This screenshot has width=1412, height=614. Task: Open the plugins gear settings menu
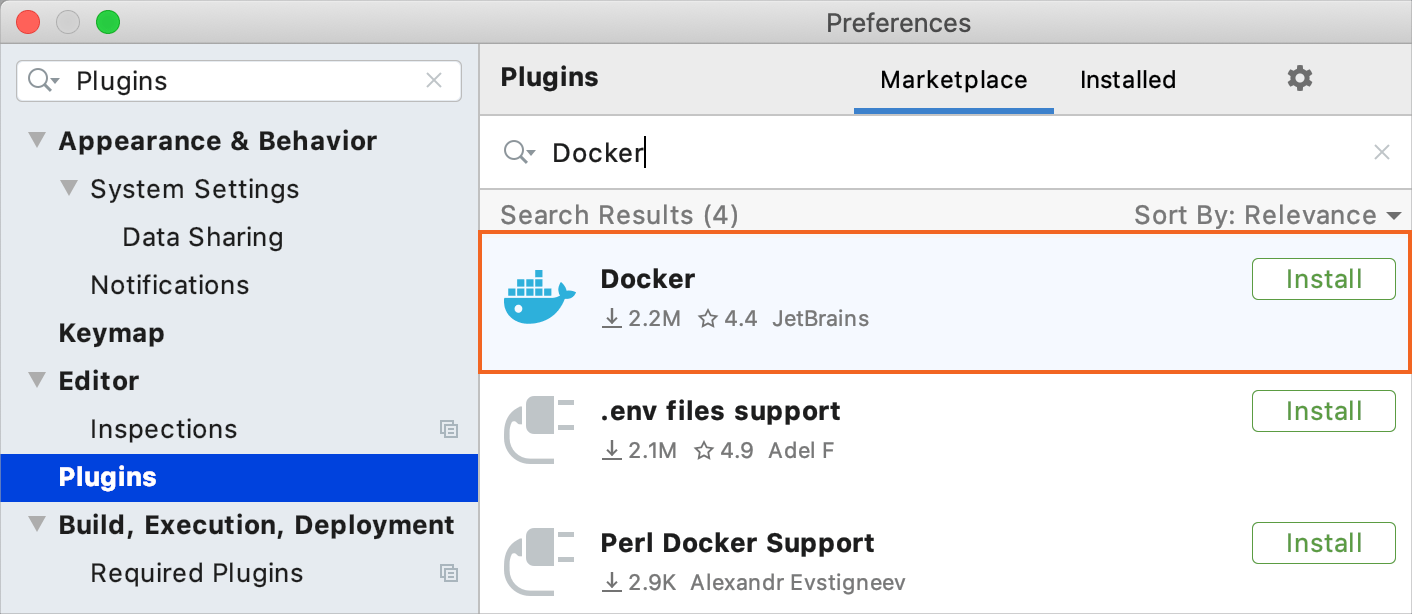1299,79
